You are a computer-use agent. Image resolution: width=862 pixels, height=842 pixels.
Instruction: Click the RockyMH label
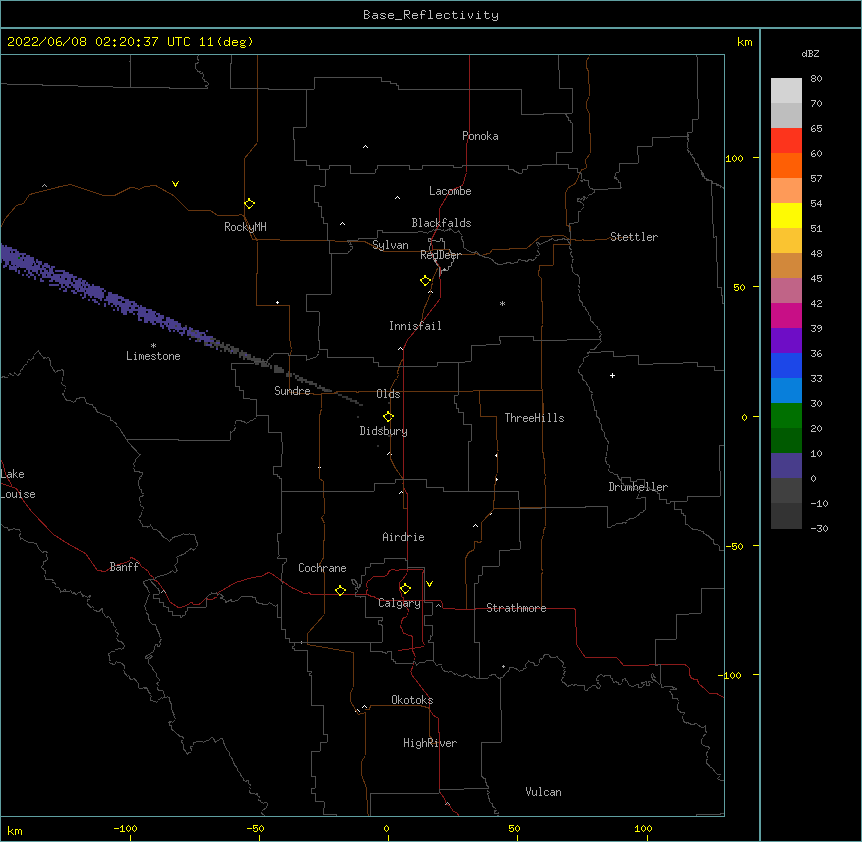click(x=245, y=227)
